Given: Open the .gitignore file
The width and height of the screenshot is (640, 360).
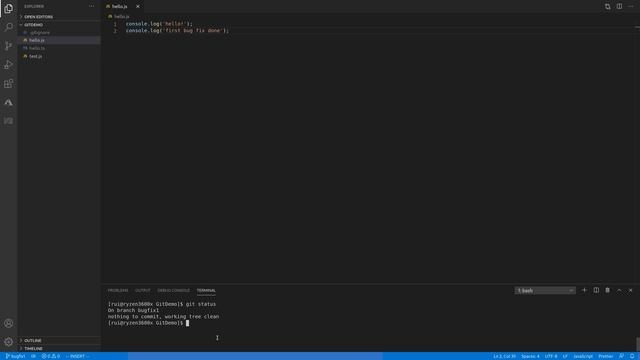Looking at the screenshot, I should coord(59,32).
